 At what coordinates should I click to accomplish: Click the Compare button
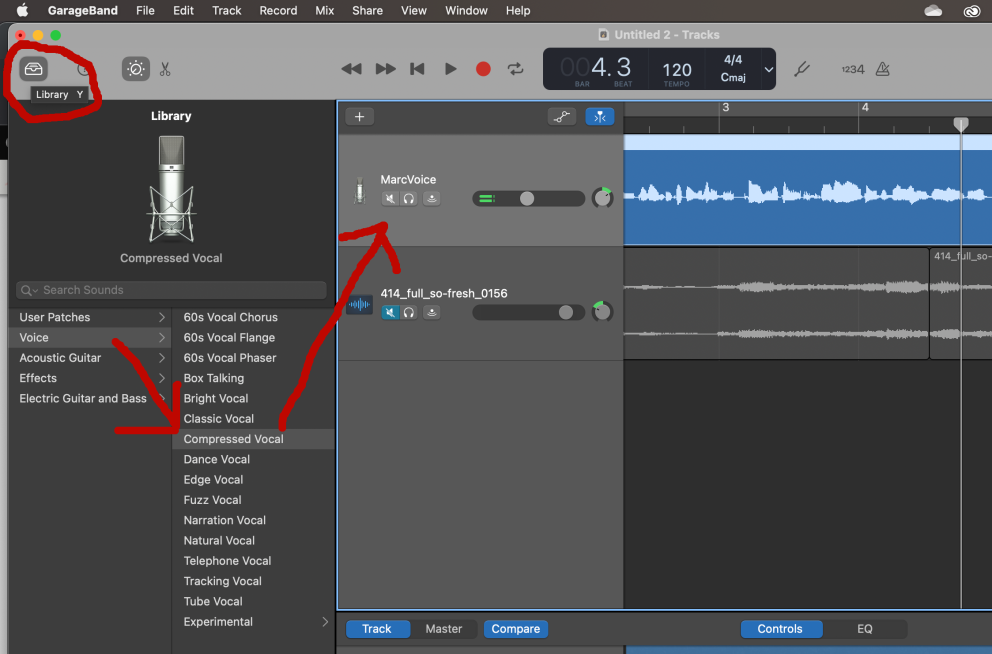click(x=516, y=629)
